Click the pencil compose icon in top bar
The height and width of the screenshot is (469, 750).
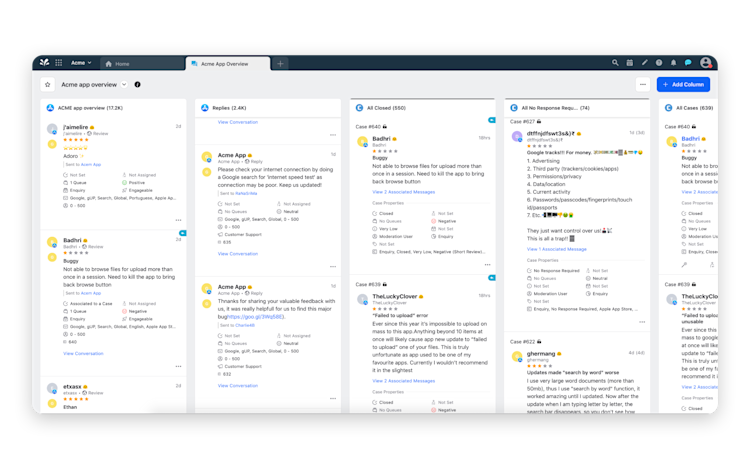[x=644, y=63]
